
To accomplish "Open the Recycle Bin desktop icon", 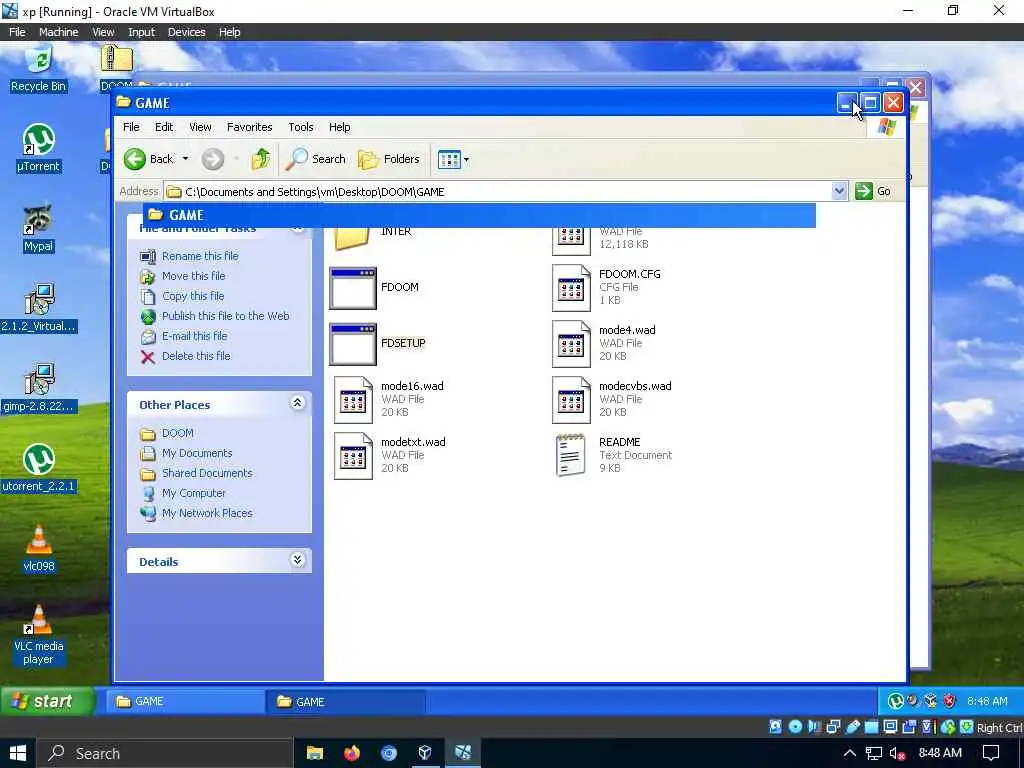I will (39, 69).
